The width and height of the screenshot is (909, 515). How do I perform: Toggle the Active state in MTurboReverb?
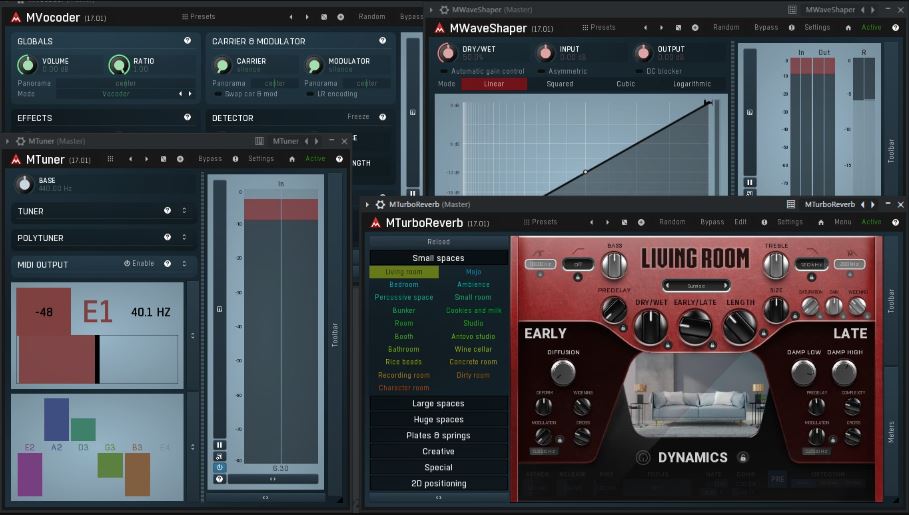click(x=871, y=222)
